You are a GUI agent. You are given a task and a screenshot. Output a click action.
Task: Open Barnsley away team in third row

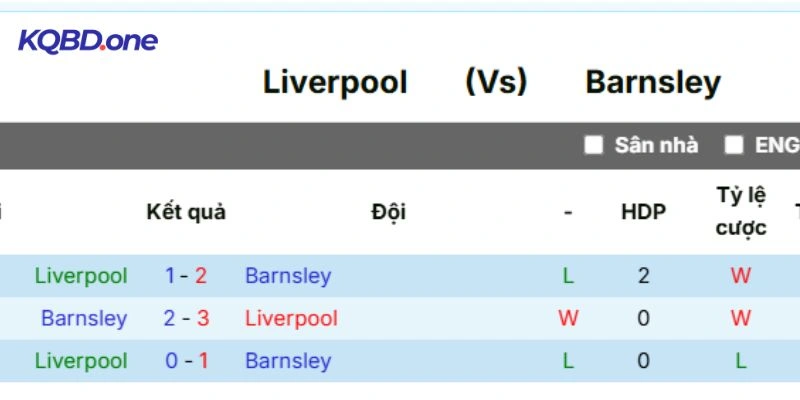click(288, 361)
